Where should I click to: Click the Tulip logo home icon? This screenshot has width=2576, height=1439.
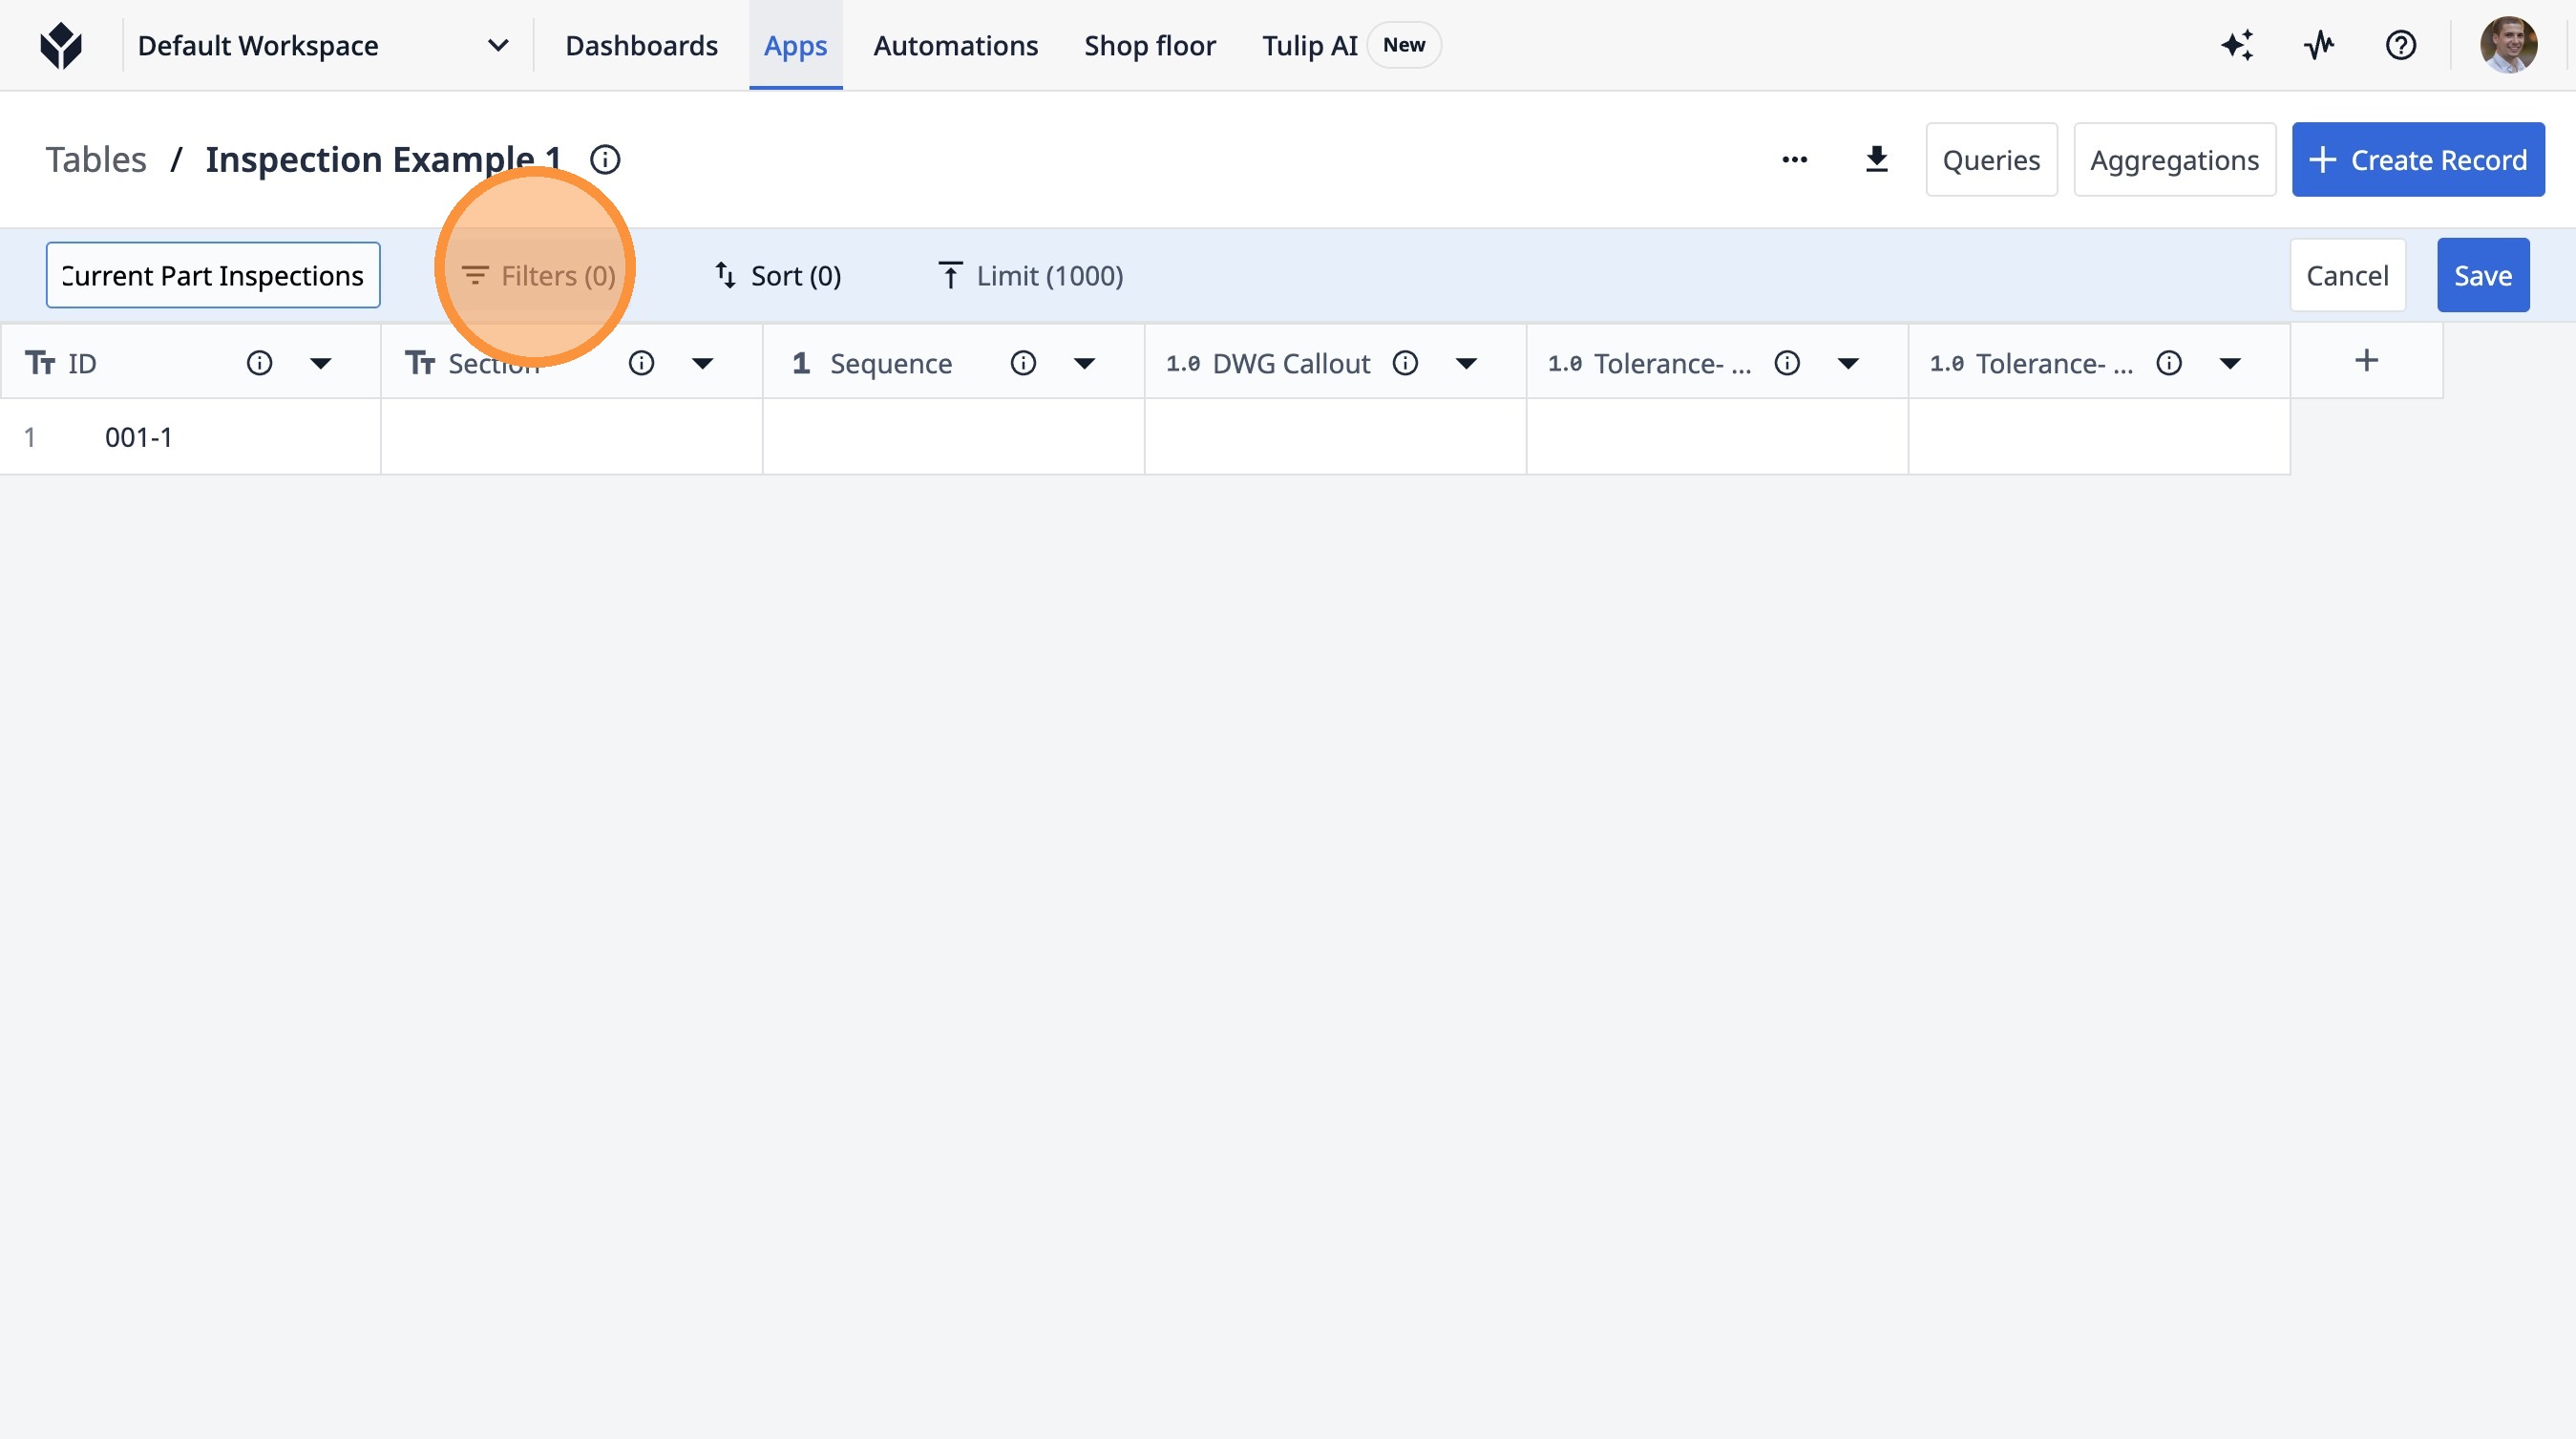[61, 45]
